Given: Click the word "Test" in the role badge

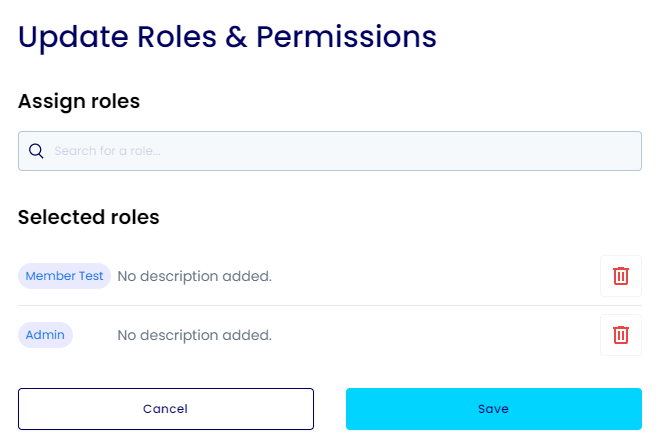Looking at the screenshot, I should [90, 276].
